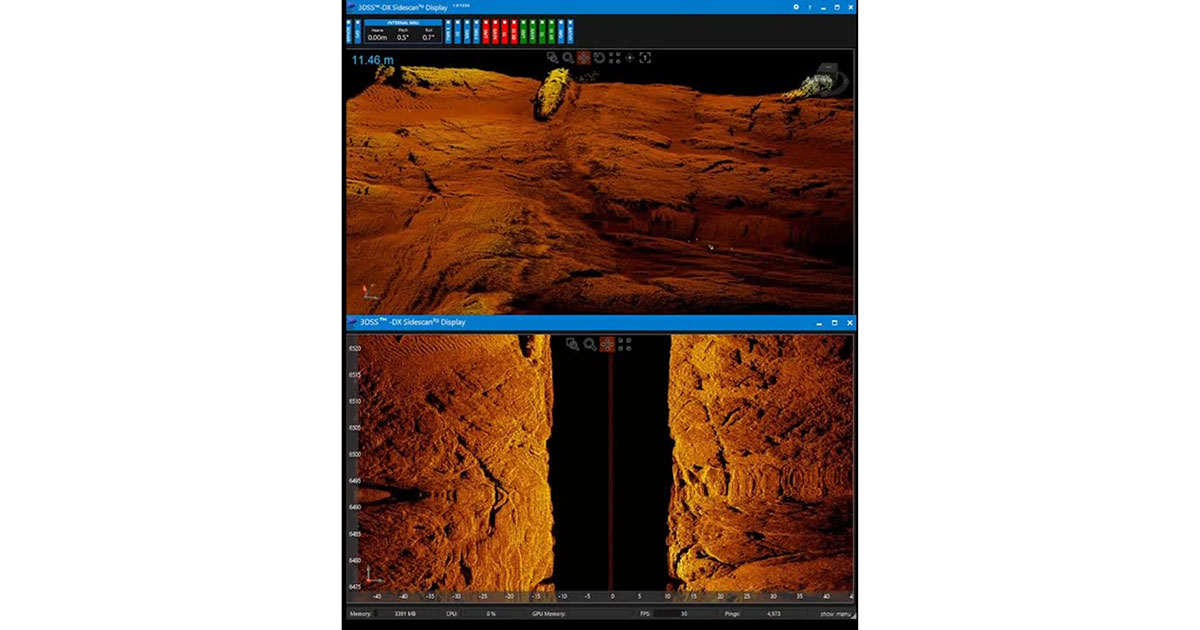Viewport: 1200px width, 630px height.
Task: Click the bracketed frame icon in 3D toolbar
Action: point(645,58)
